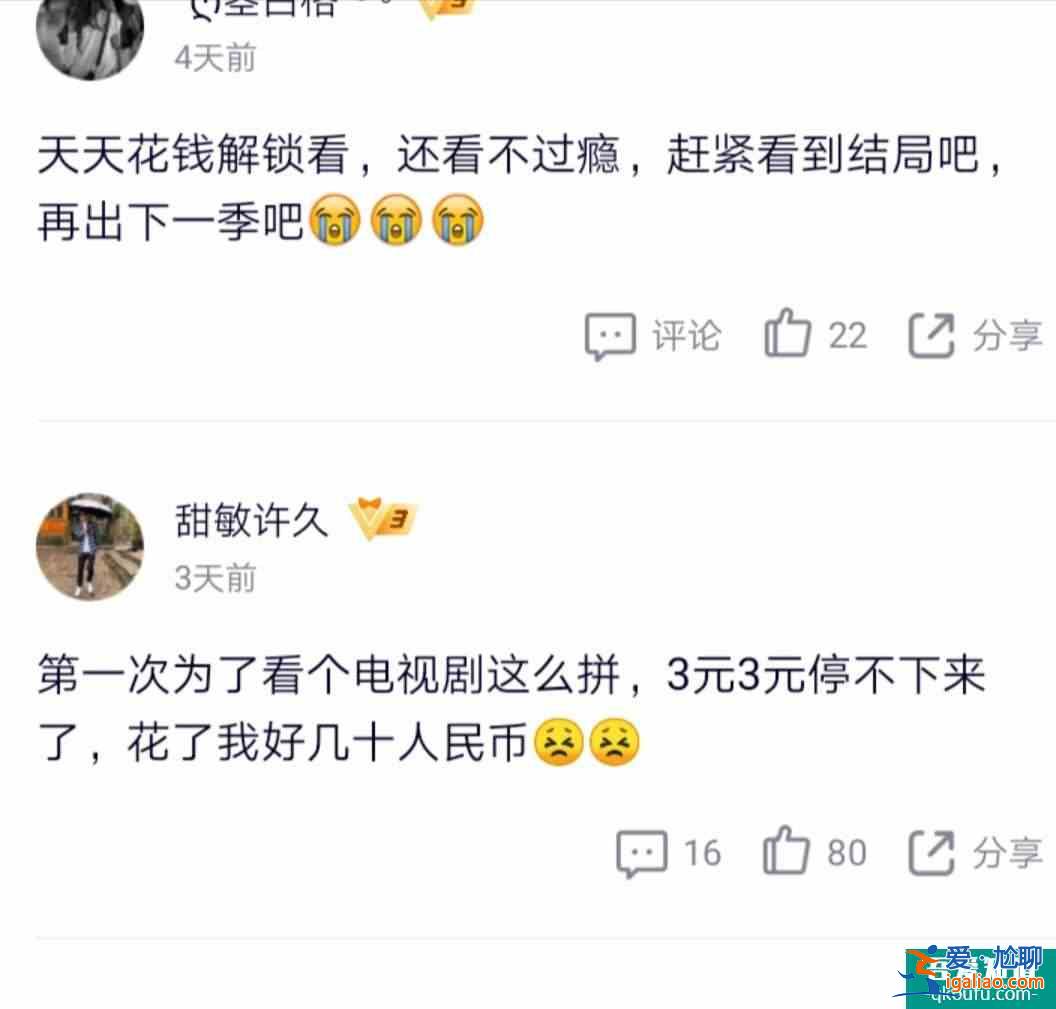Image resolution: width=1056 pixels, height=1009 pixels.
Task: Click the 评论 text label
Action: pyautogui.click(x=686, y=335)
